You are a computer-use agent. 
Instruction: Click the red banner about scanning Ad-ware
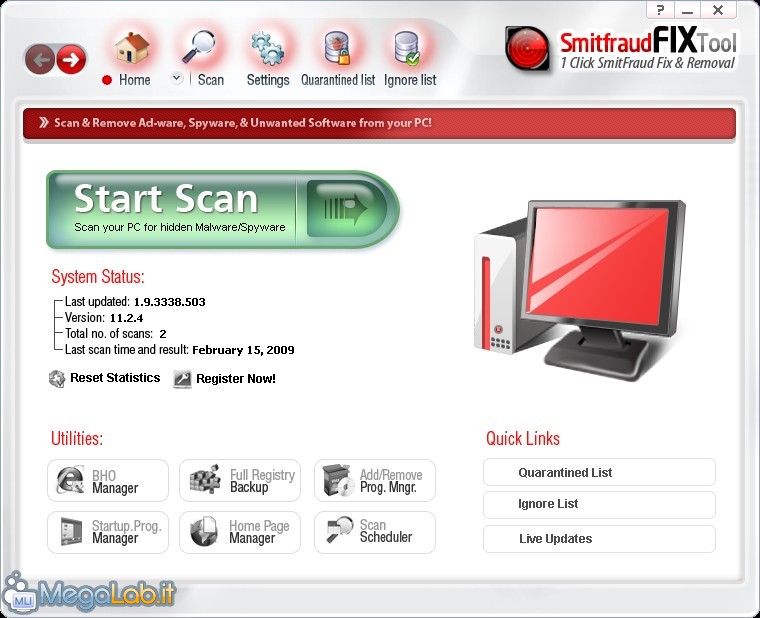coord(379,123)
